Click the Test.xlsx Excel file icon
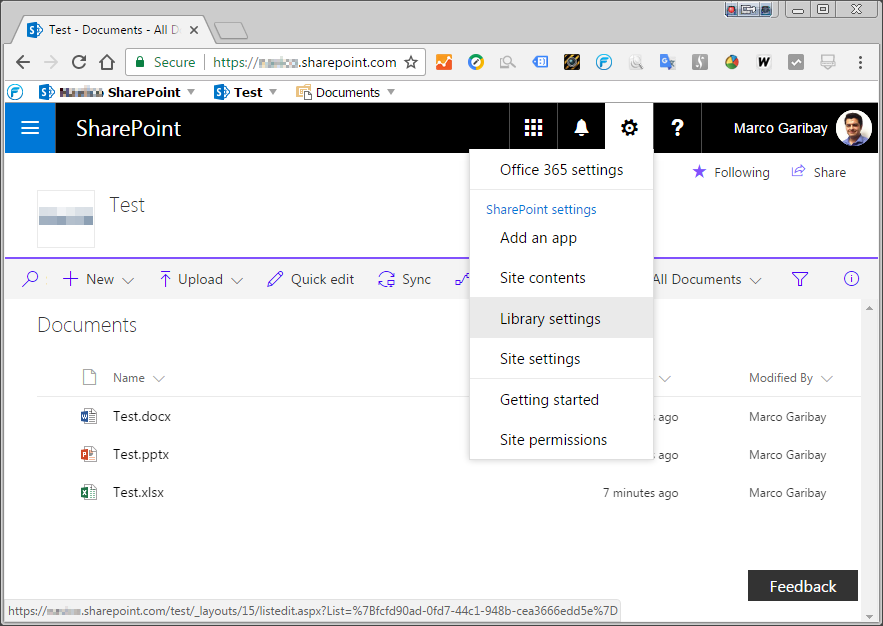Image resolution: width=883 pixels, height=626 pixels. 88,492
